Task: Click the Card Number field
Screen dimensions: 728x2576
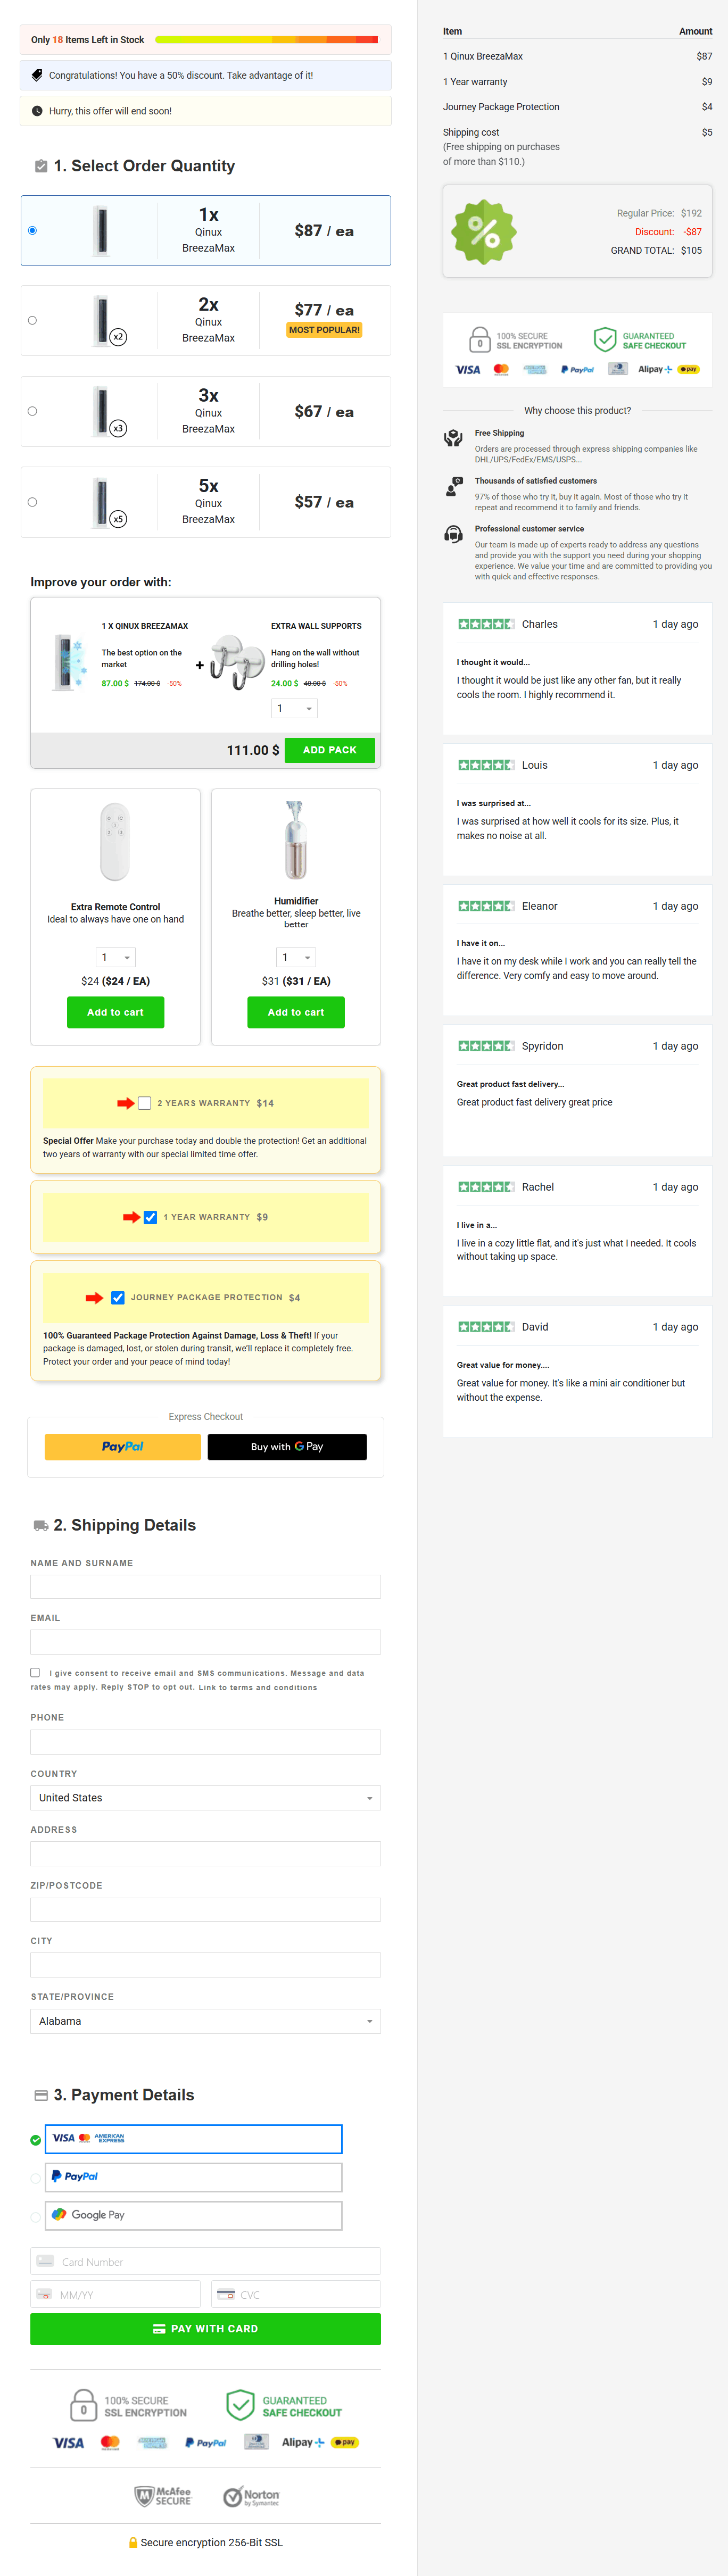Action: pos(205,2261)
